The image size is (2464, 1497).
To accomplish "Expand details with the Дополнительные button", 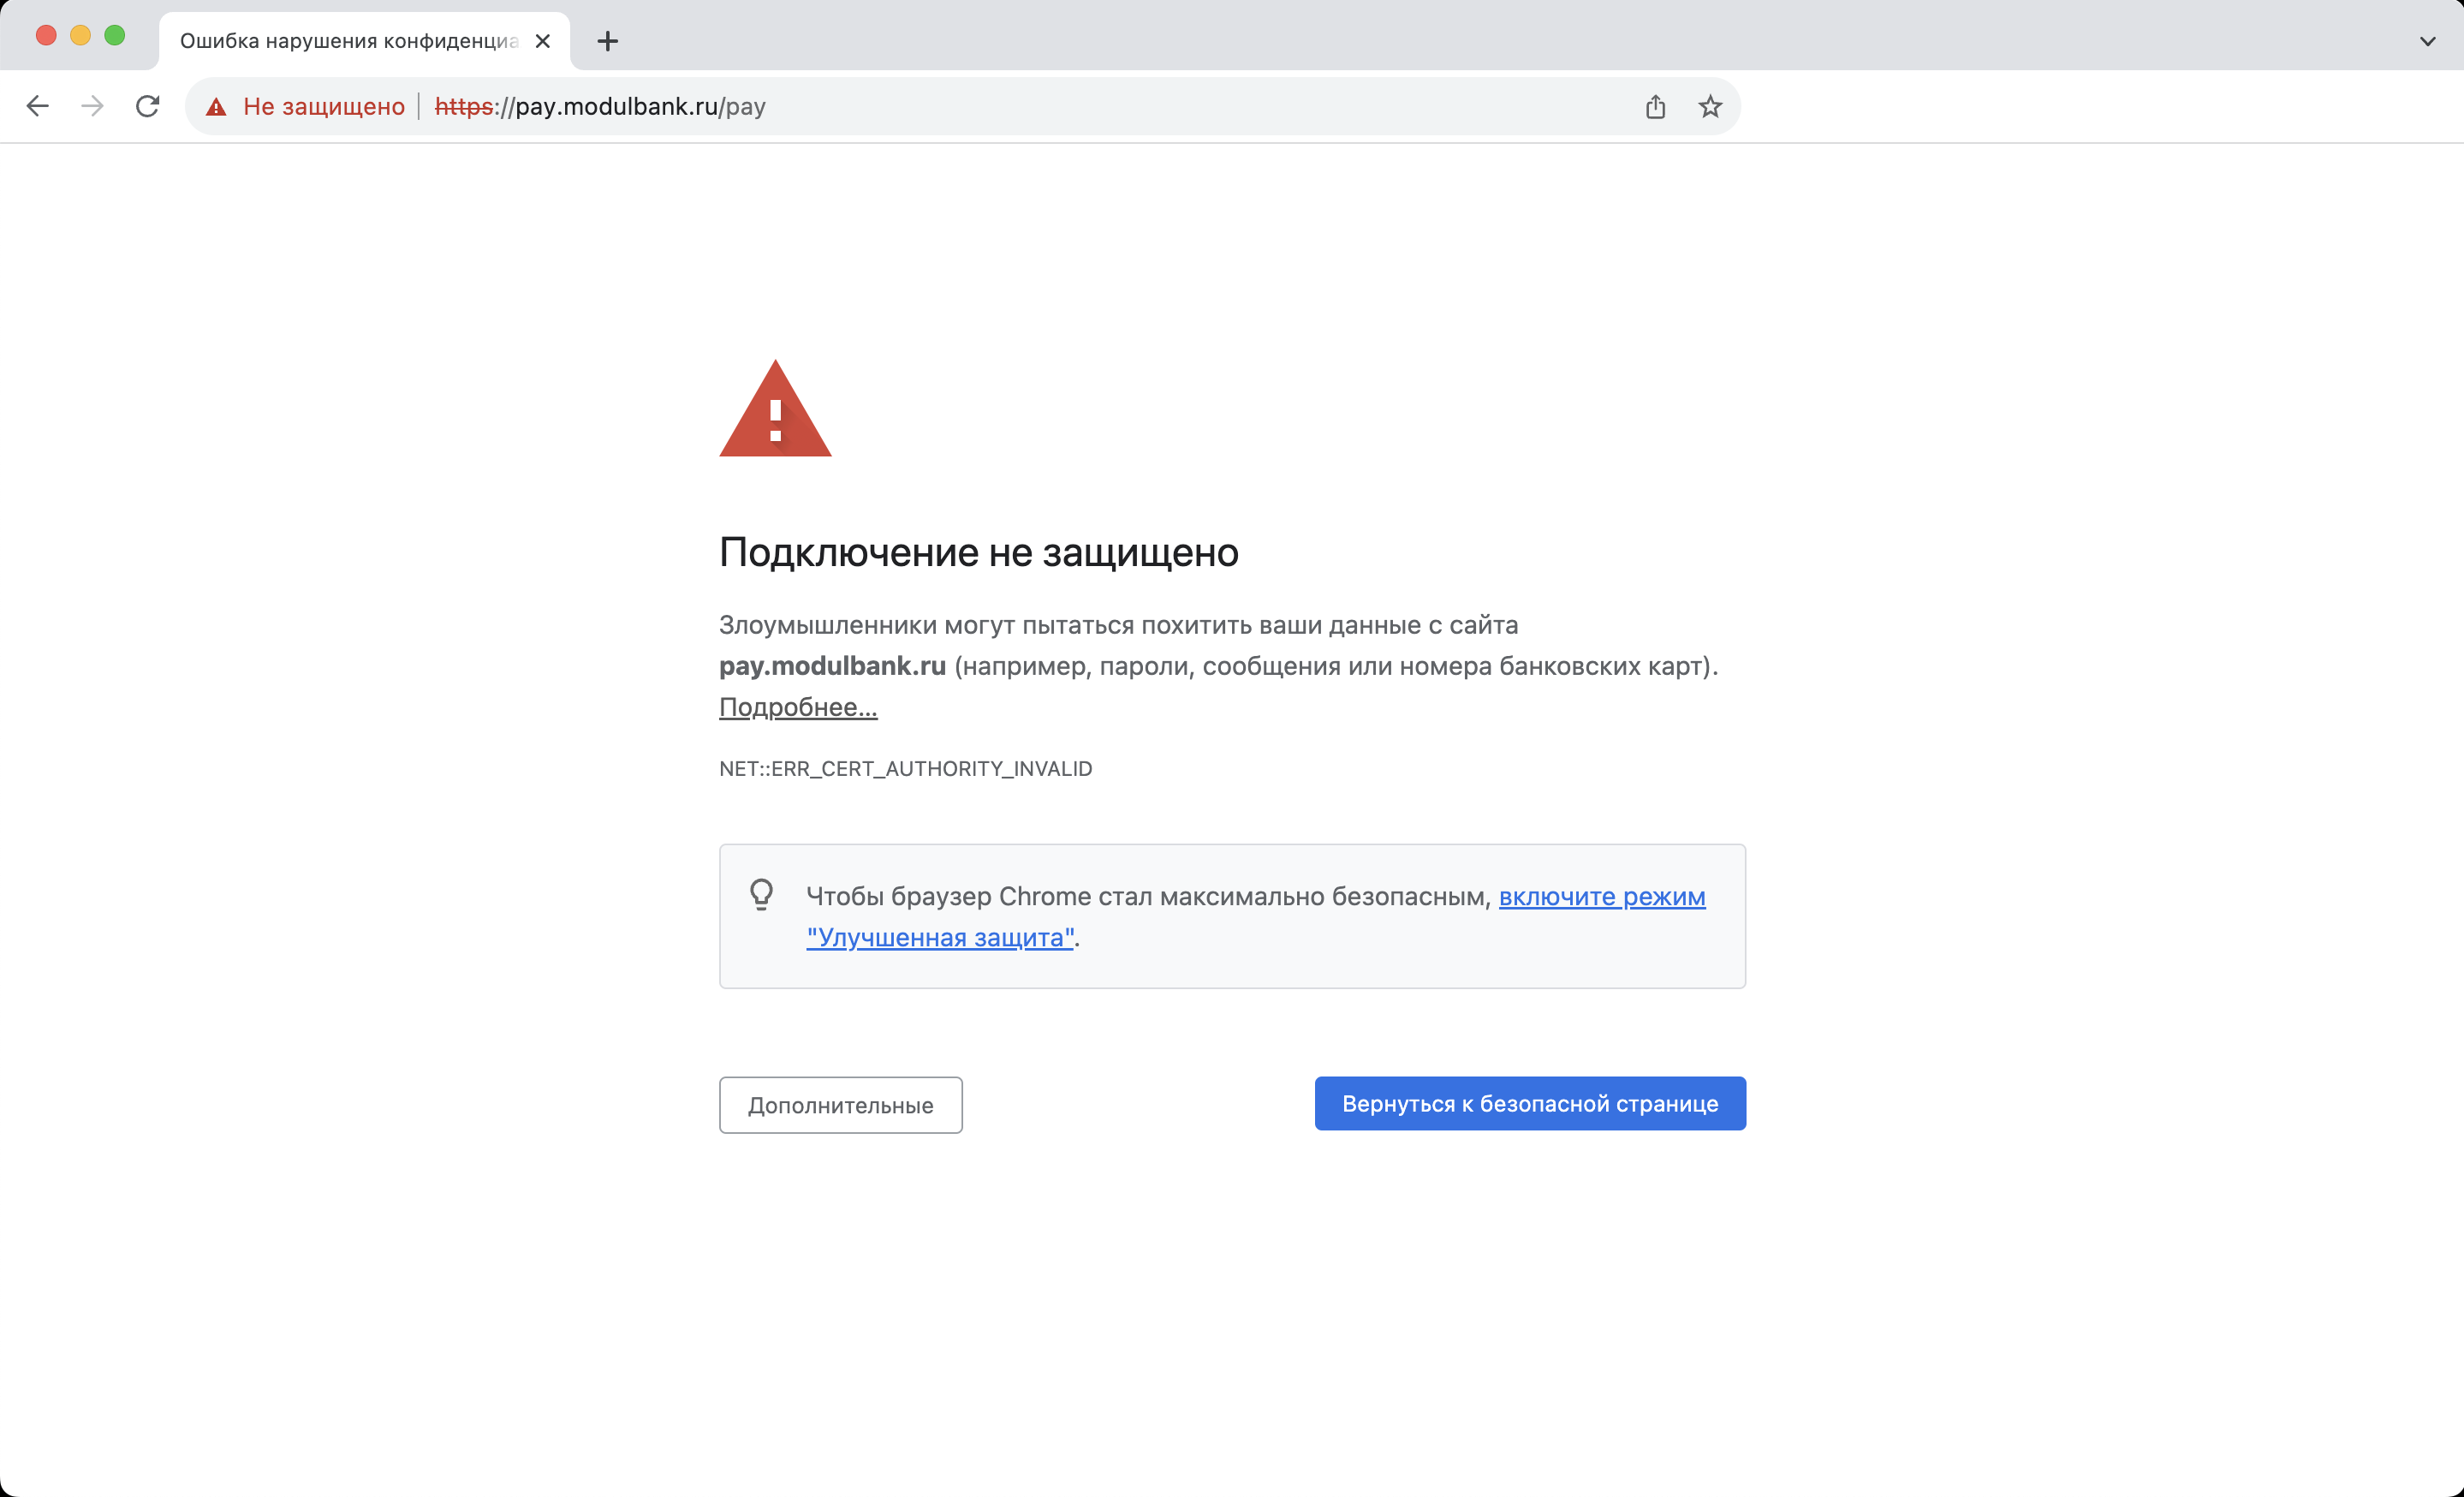I will click(840, 1105).
